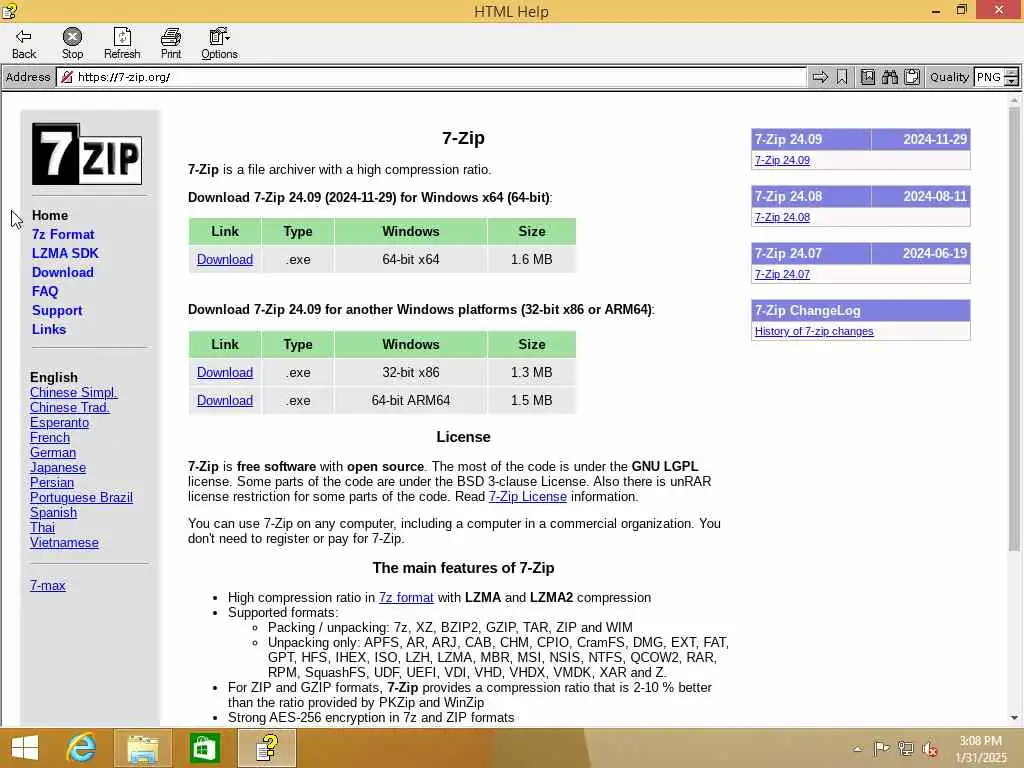The image size is (1024, 768).
Task: Open the 7-Zip License link
Action: [x=528, y=496]
